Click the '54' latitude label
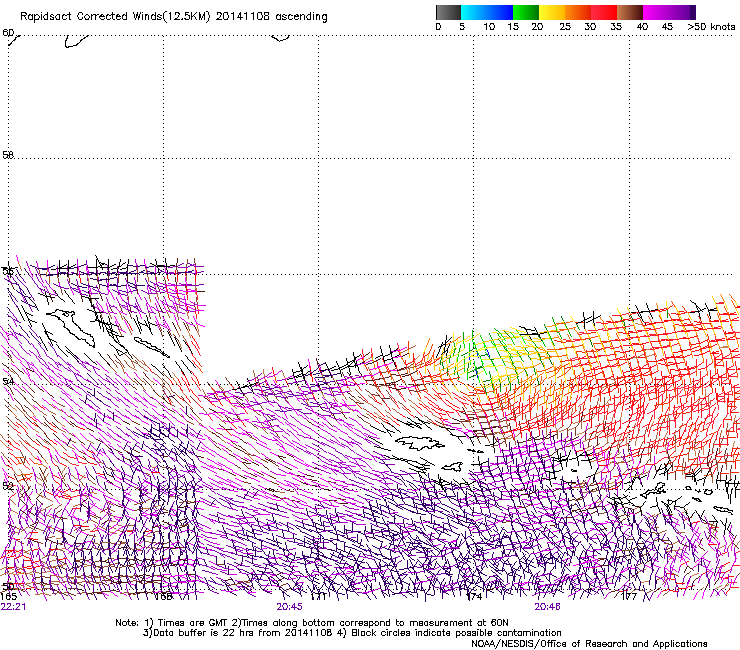 [8, 381]
